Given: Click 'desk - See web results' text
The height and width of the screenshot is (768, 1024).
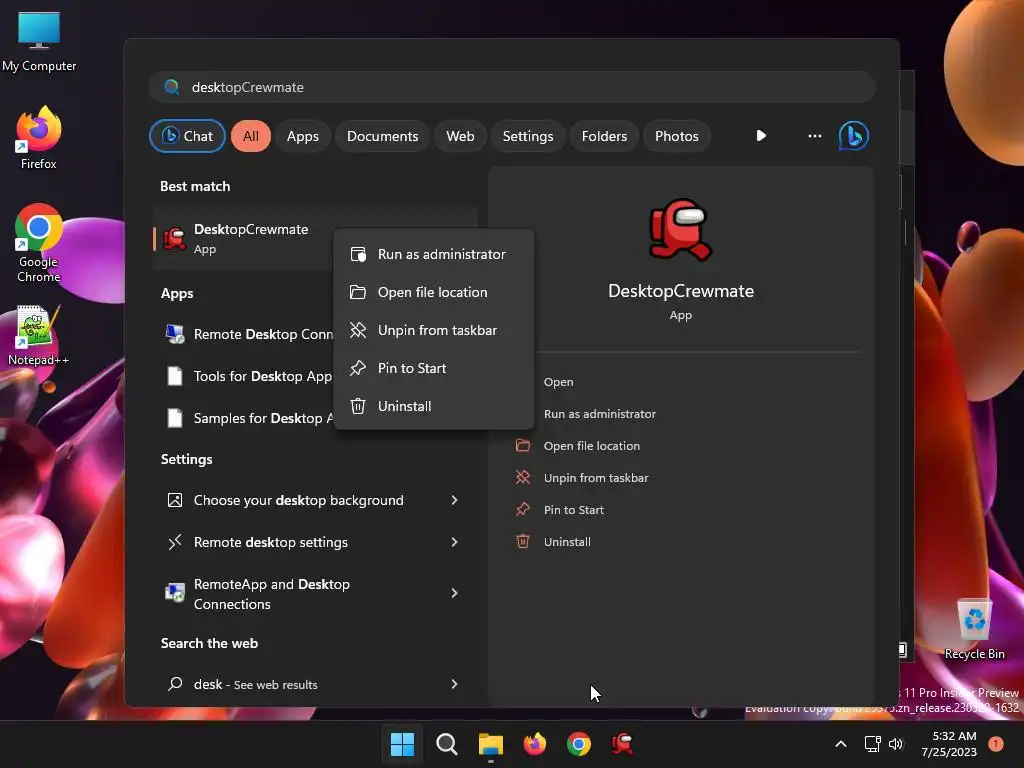Looking at the screenshot, I should coord(255,684).
